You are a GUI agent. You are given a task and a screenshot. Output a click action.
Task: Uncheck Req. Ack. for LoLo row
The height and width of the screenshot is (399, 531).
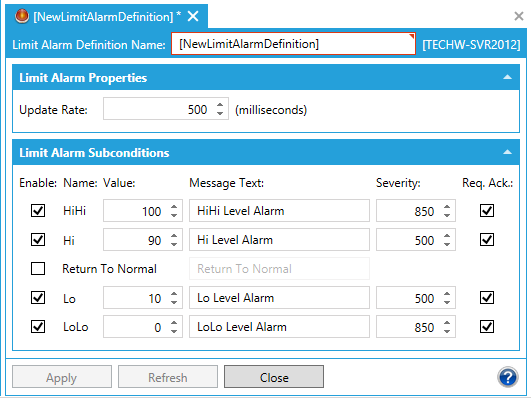click(487, 327)
